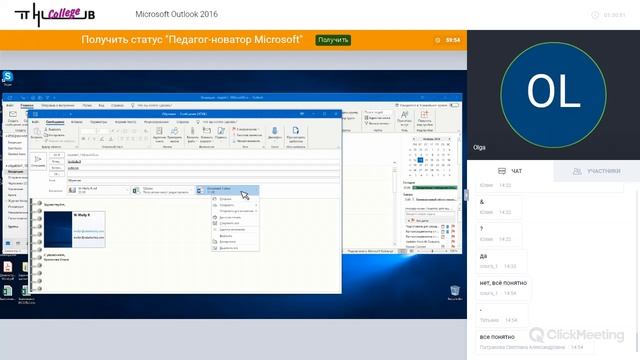Toggle Bold formatting in message ribbon
This screenshot has height=360, width=640.
point(84,139)
